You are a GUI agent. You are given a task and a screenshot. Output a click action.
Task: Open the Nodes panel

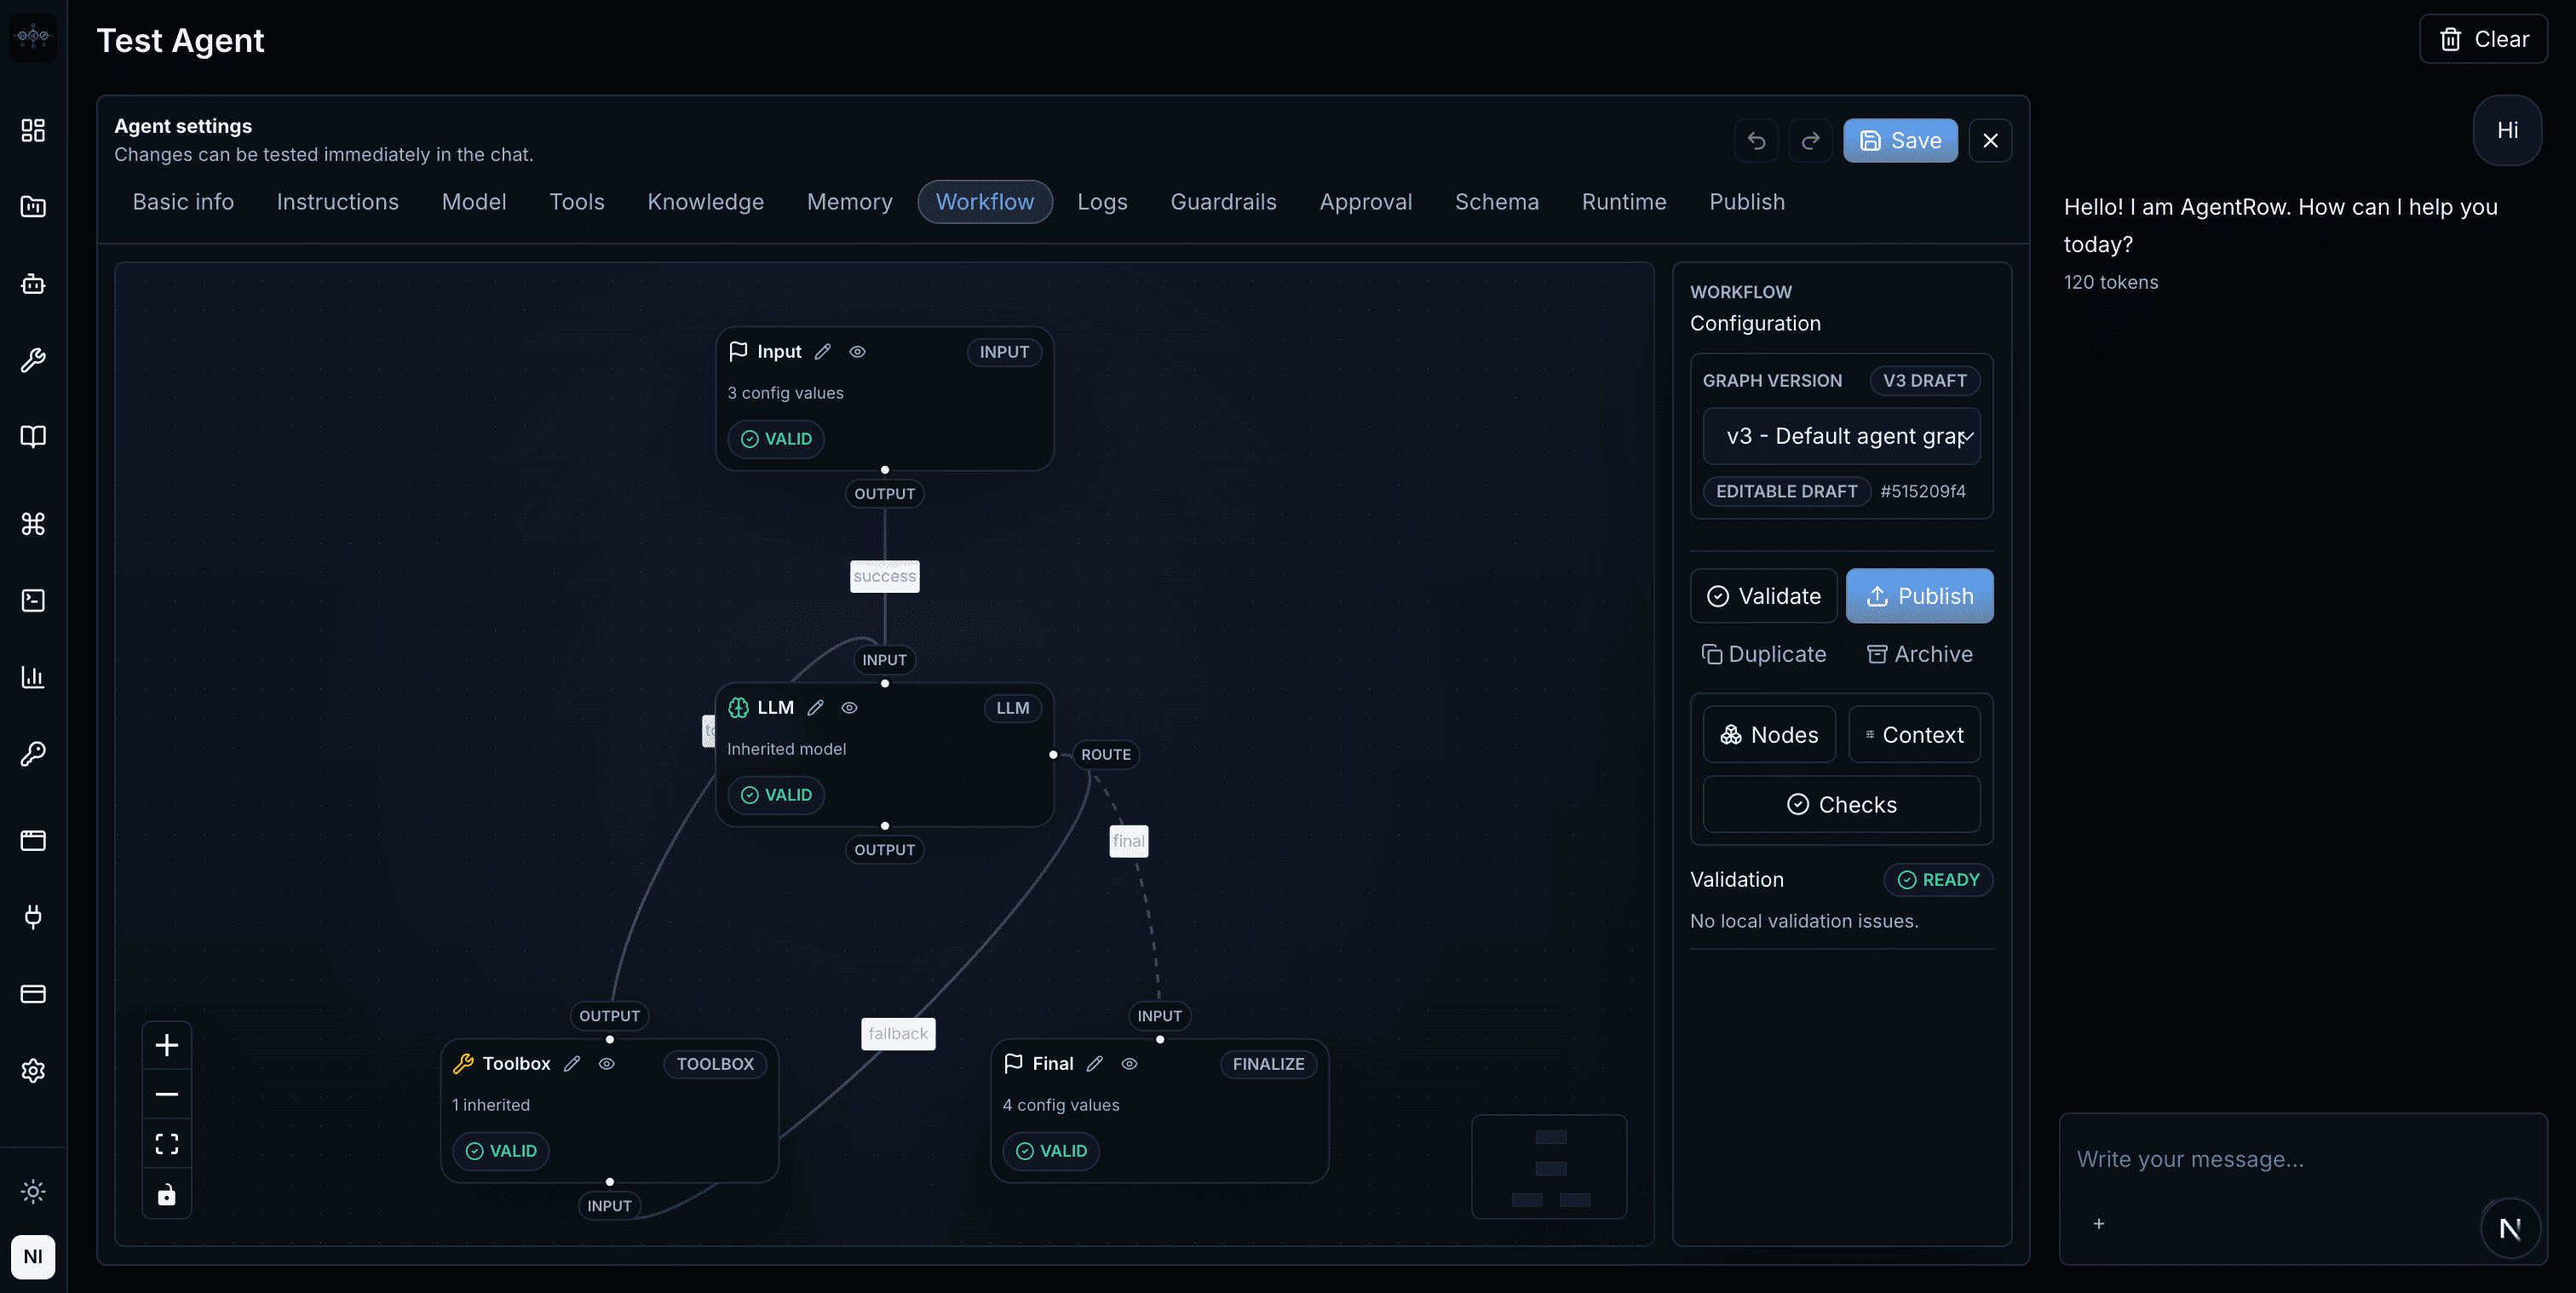pos(1769,735)
